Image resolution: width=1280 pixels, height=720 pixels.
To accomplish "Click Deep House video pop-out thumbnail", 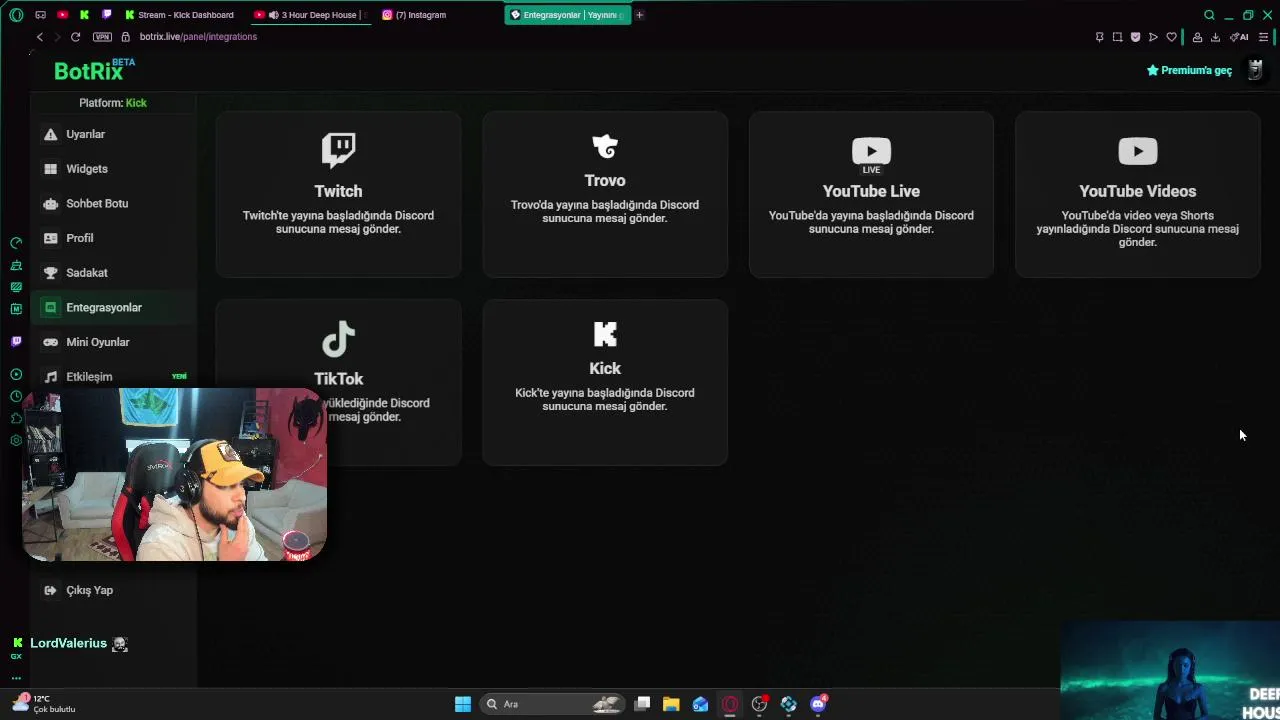I will click(x=1170, y=671).
